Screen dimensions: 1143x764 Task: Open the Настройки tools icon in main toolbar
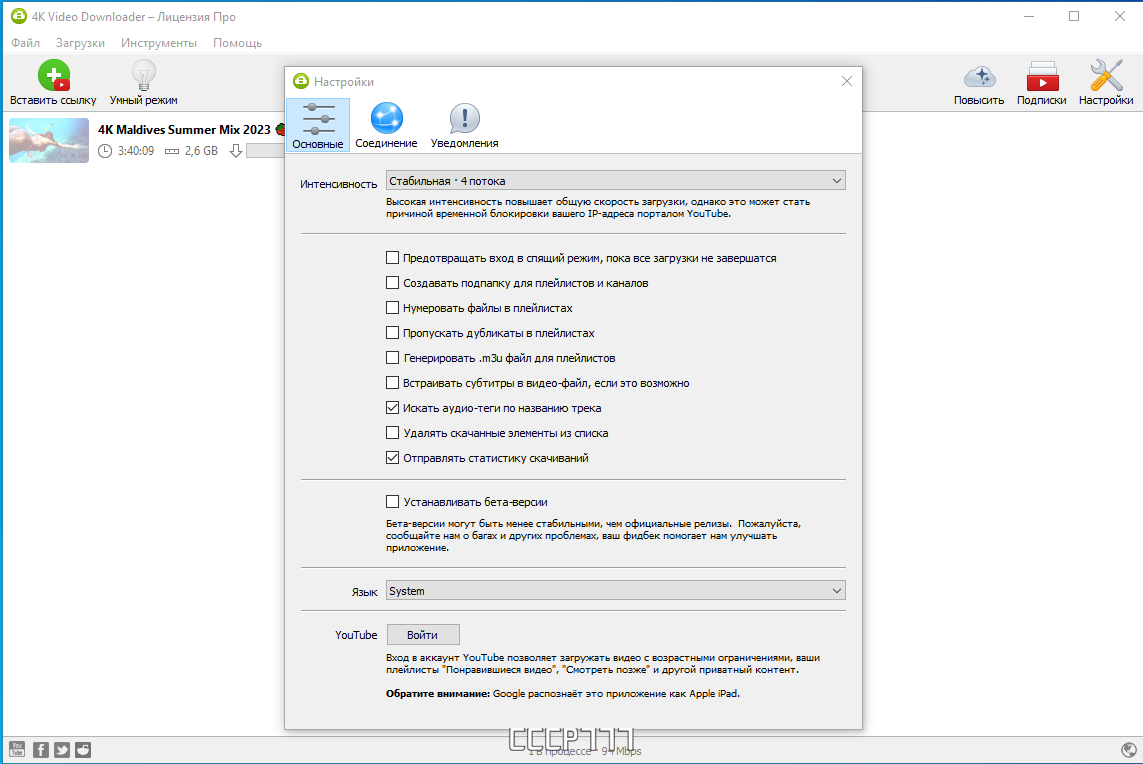[x=1106, y=76]
